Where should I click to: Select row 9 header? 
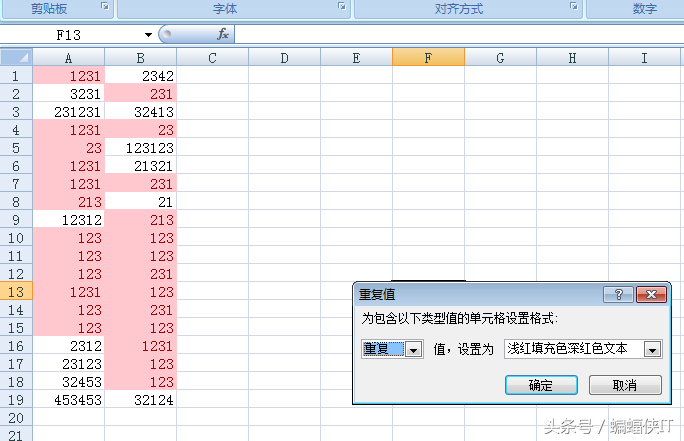[16, 219]
